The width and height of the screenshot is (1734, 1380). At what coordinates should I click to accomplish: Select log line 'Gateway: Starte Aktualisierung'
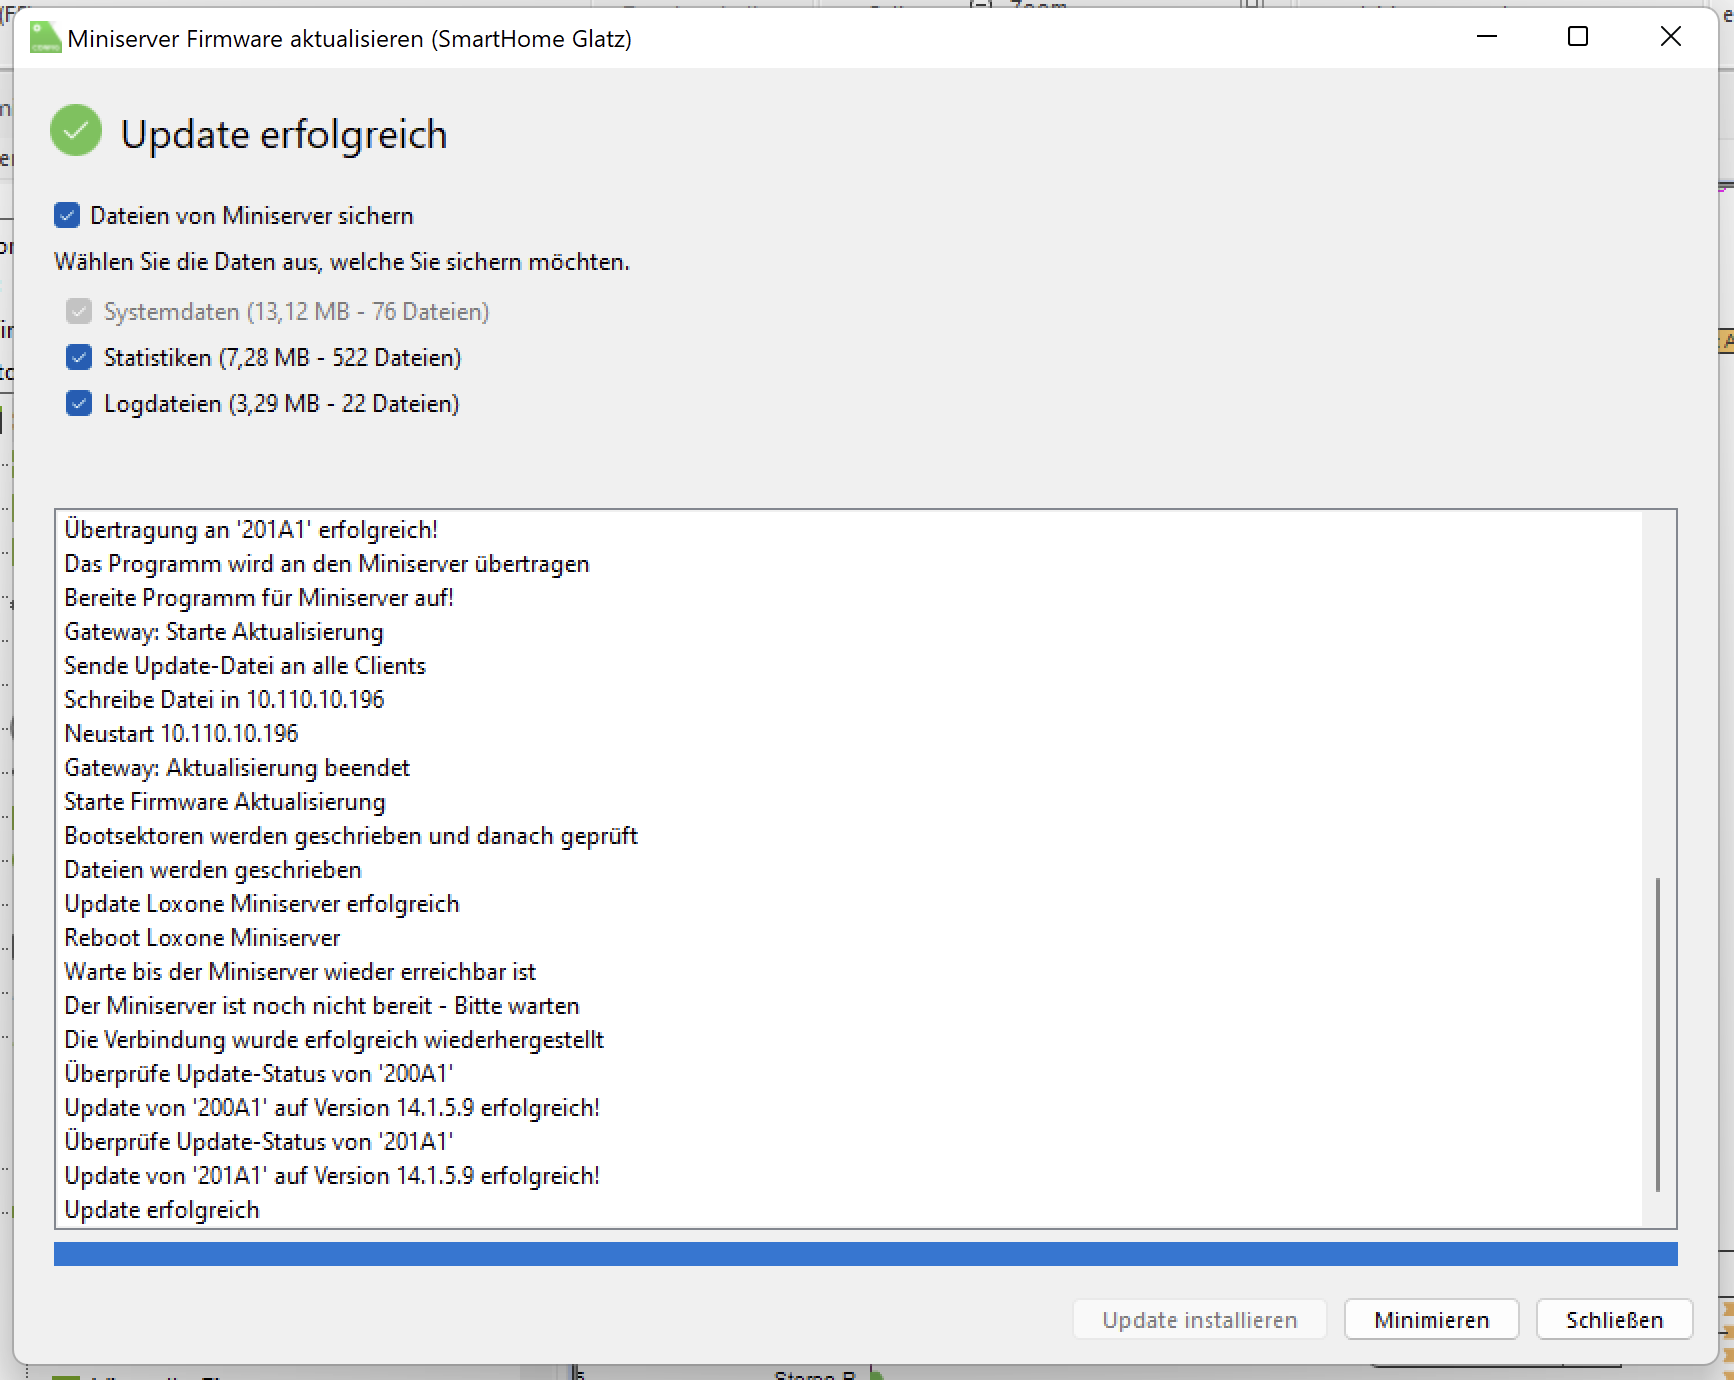(224, 631)
